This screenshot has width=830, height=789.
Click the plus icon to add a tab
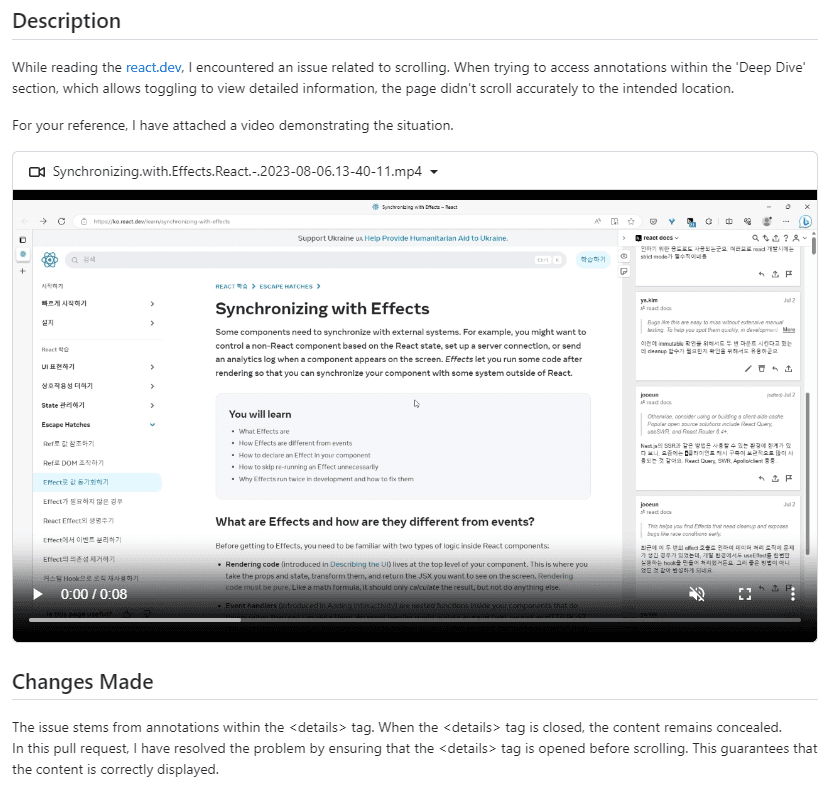coord(23,271)
